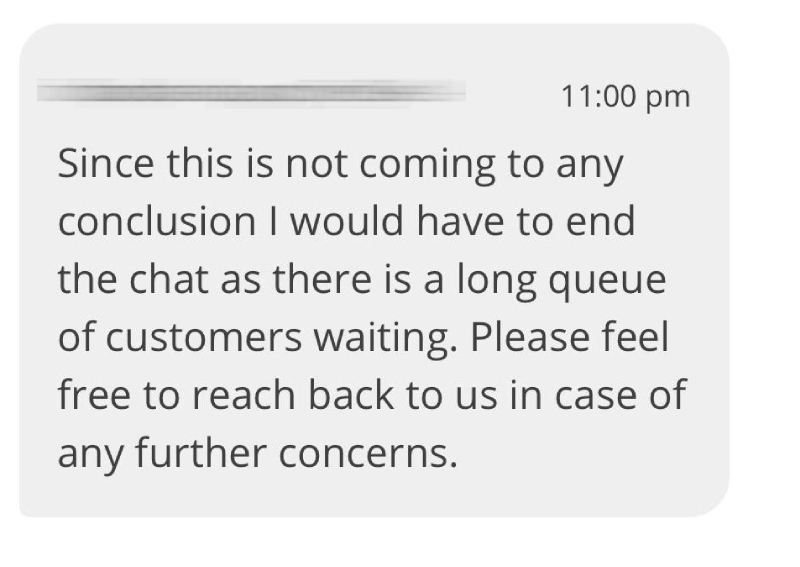800x567 pixels.
Task: Click the word 'conclusion' in message
Action: pos(157,221)
